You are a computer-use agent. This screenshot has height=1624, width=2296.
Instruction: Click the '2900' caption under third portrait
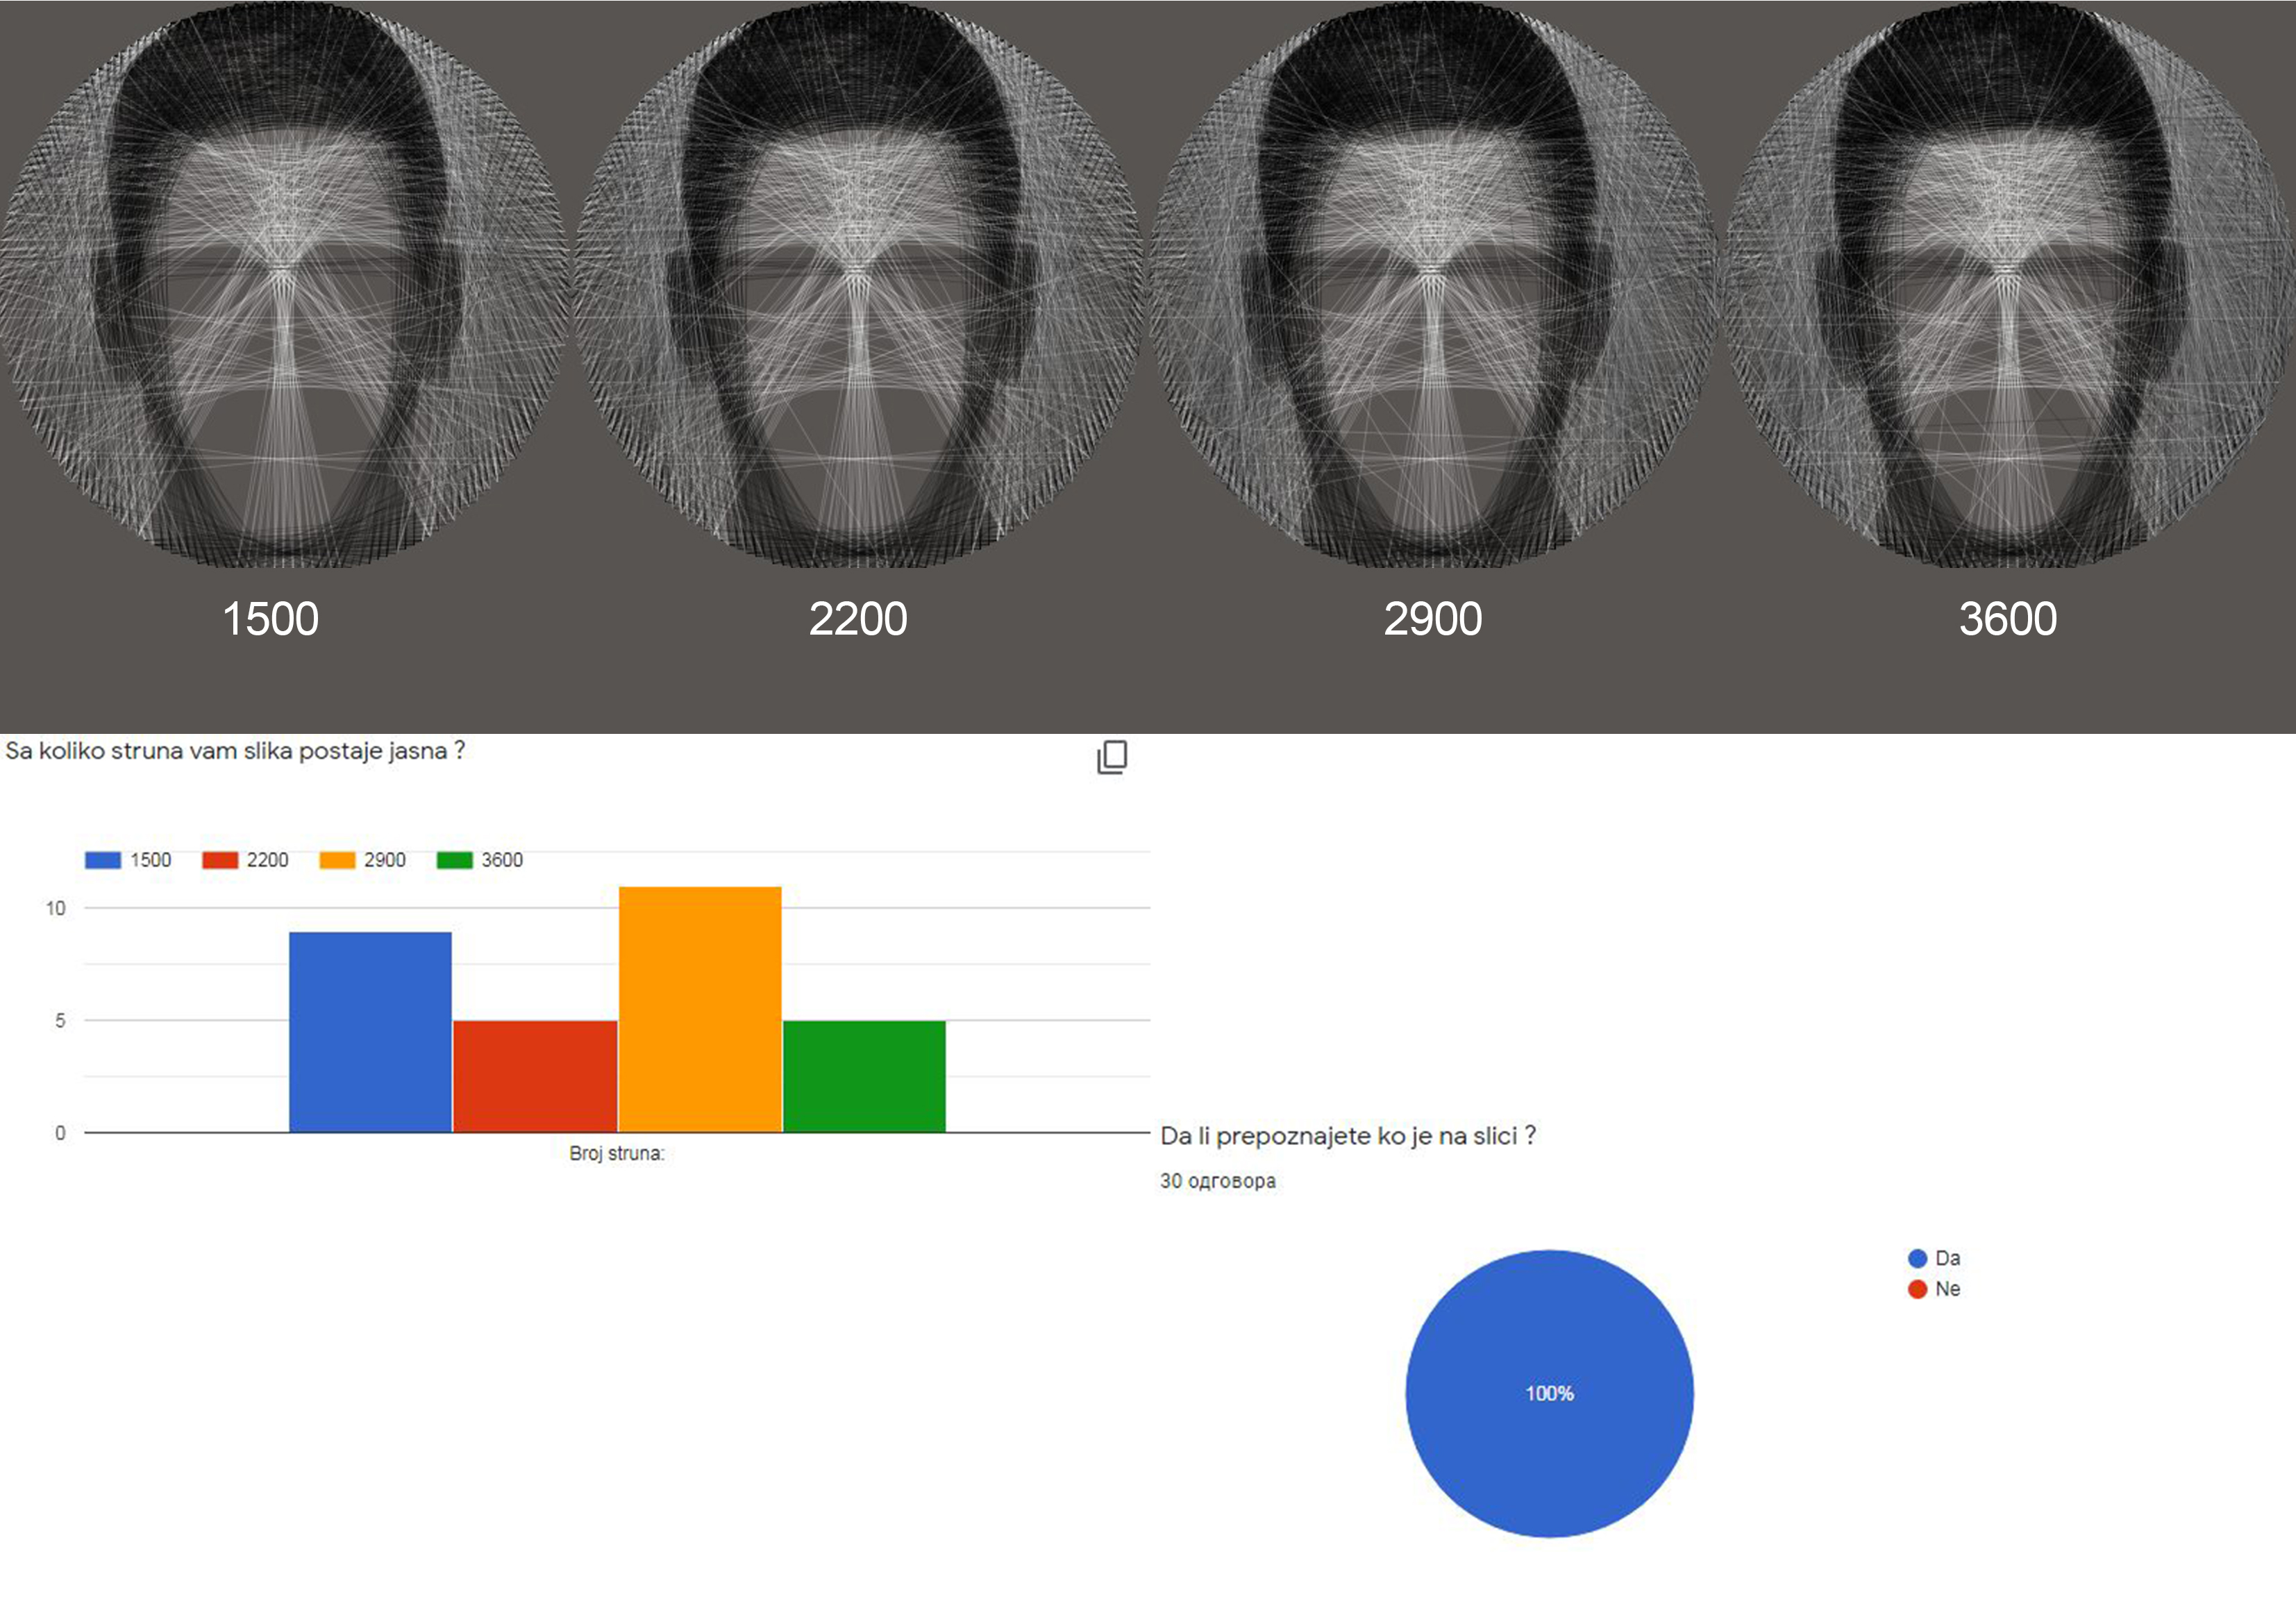1433,619
